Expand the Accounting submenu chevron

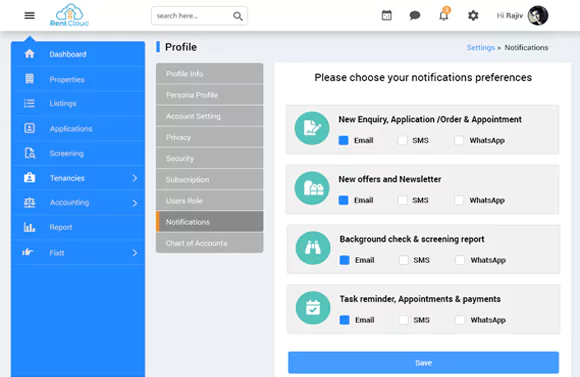point(135,203)
